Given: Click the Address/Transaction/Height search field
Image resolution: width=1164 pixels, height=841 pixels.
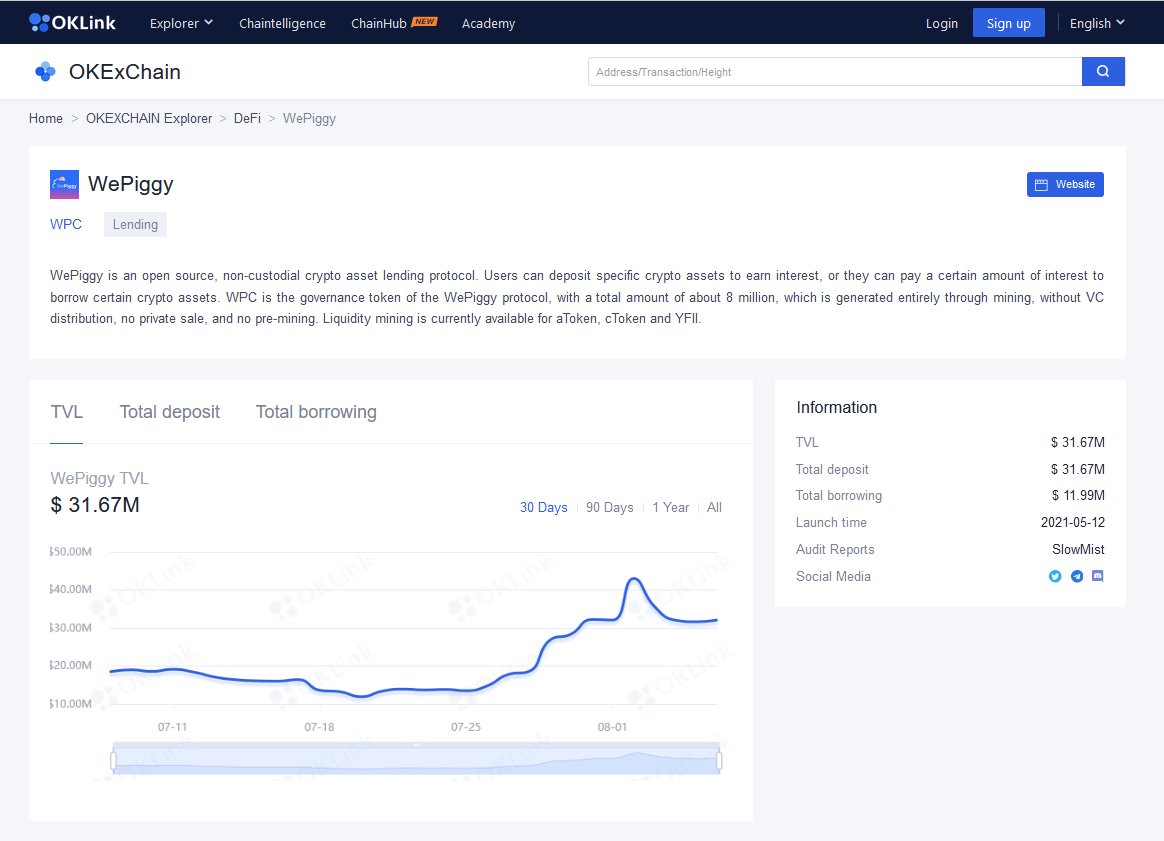Looking at the screenshot, I should click(835, 71).
